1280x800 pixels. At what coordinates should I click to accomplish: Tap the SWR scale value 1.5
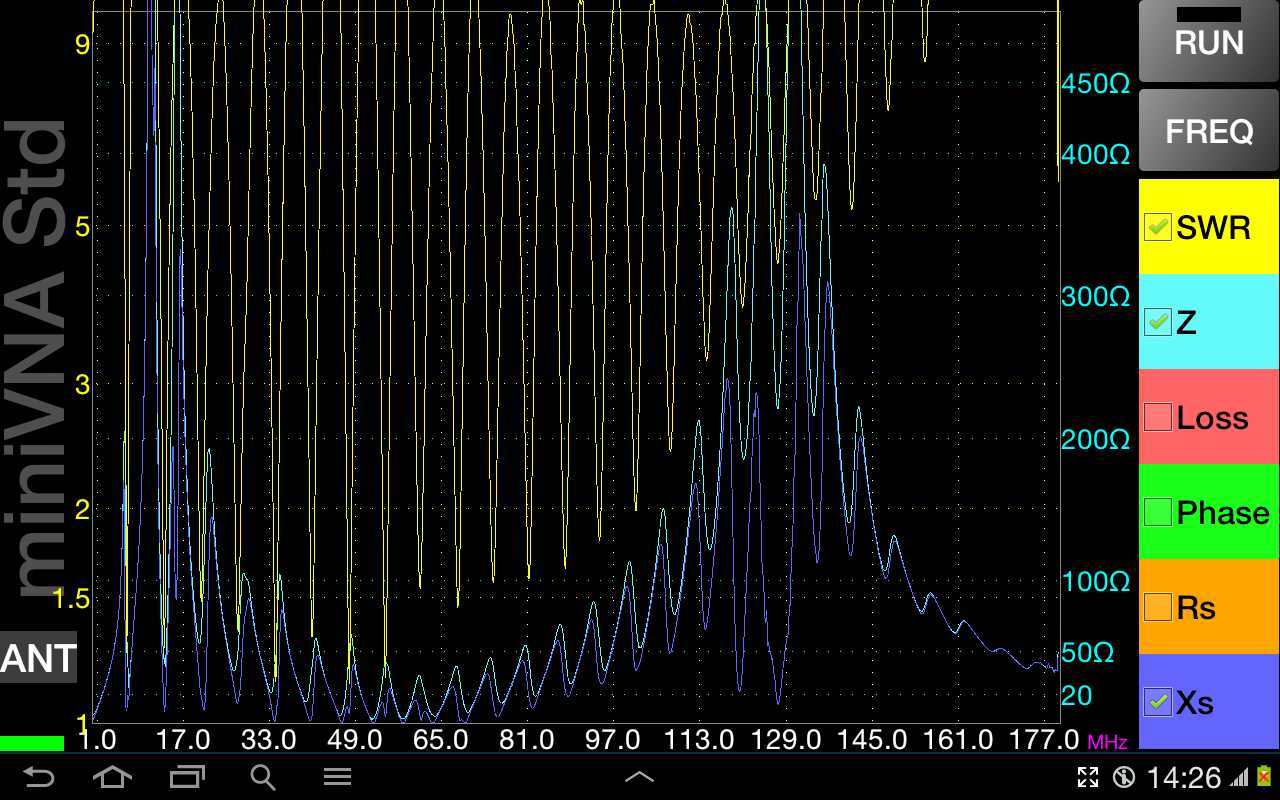point(70,598)
